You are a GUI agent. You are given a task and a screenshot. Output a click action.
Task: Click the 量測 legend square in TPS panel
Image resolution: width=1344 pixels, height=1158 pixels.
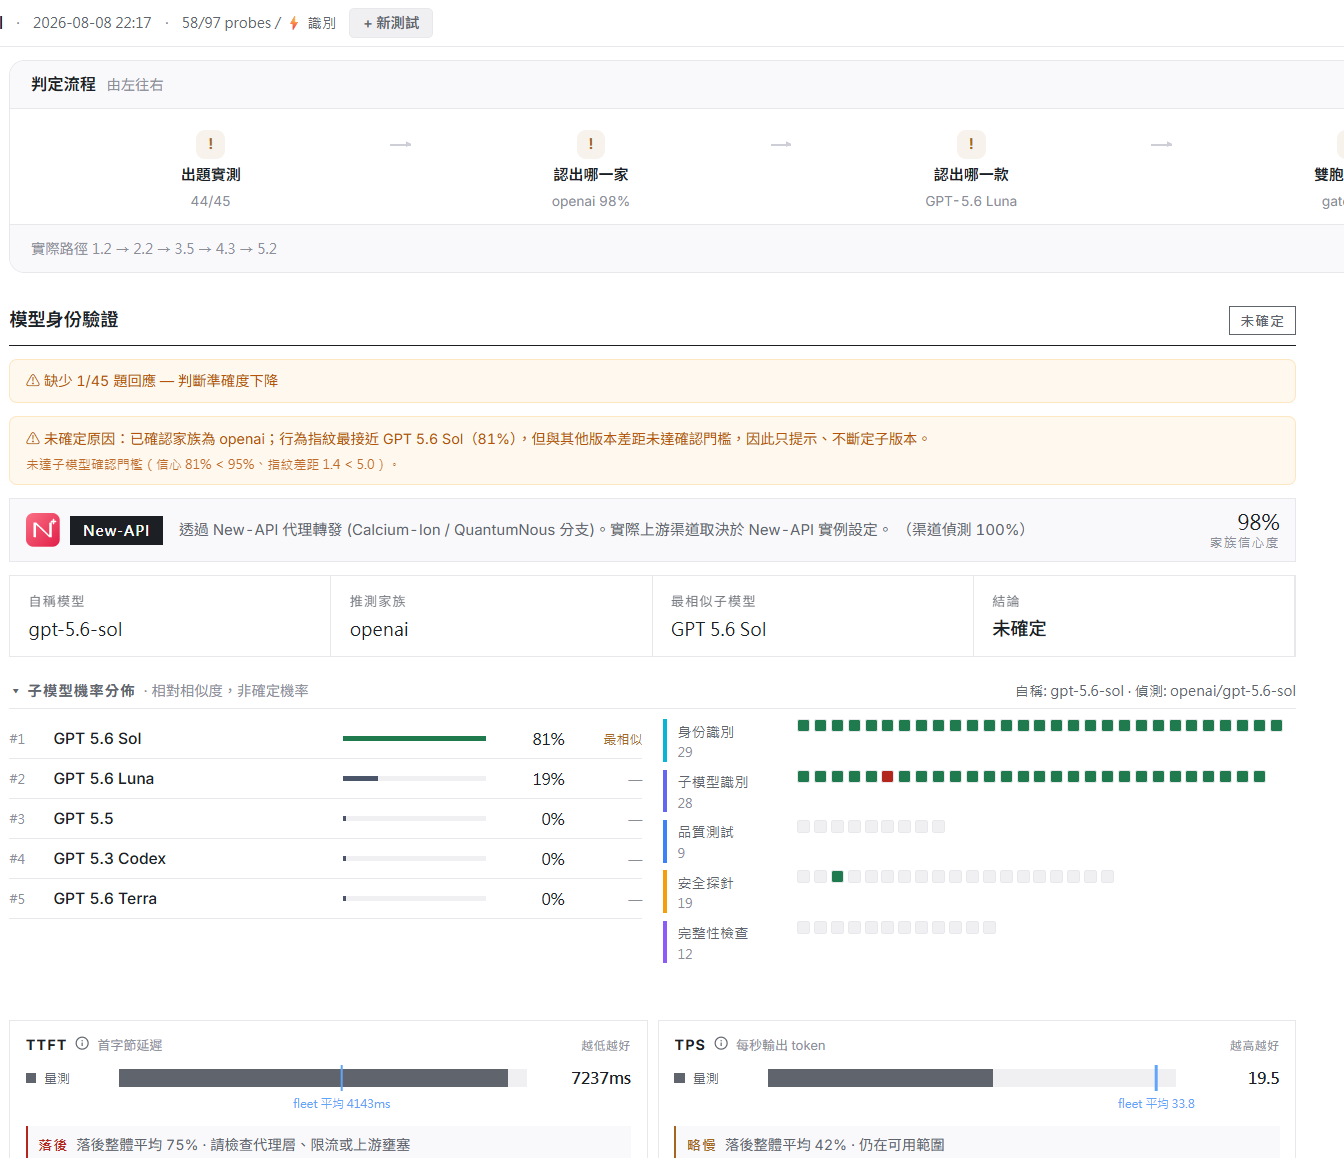(680, 1078)
